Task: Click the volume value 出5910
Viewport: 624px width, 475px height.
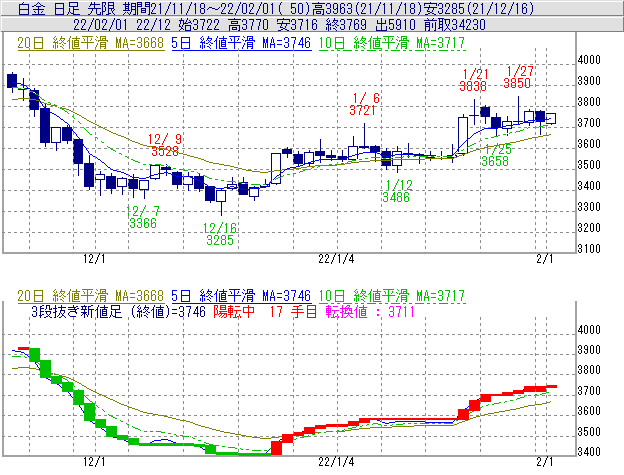Action: coord(395,25)
